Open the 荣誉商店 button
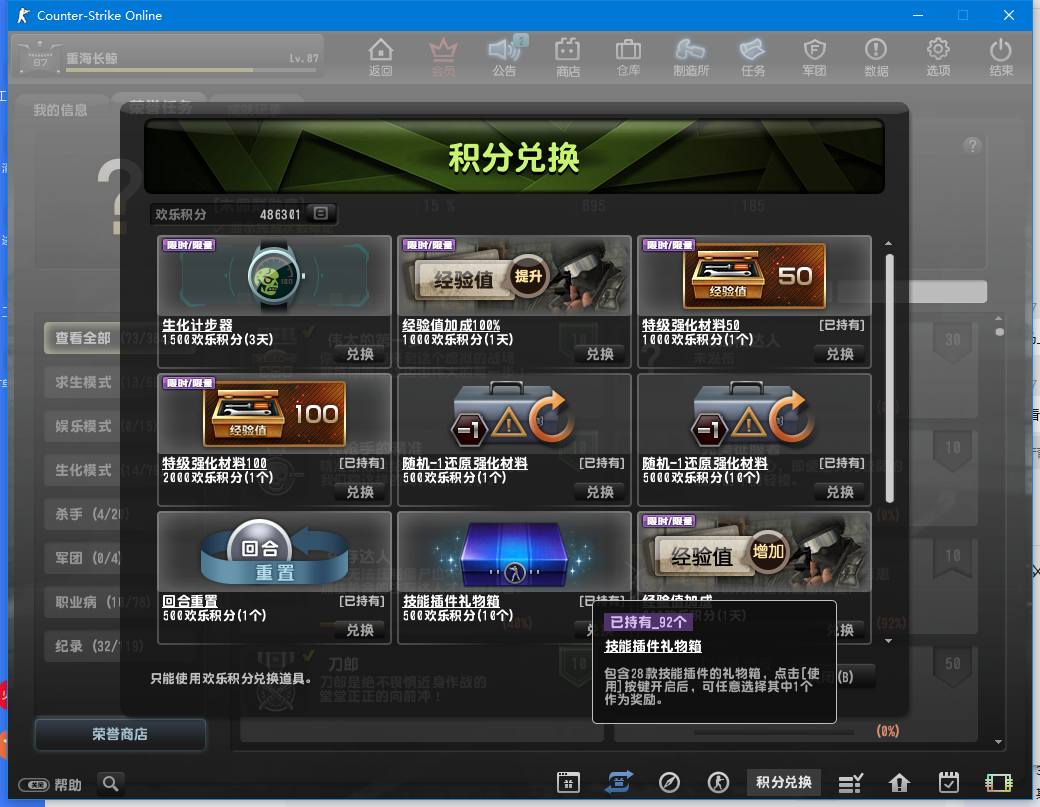The width and height of the screenshot is (1040, 807). pos(120,734)
